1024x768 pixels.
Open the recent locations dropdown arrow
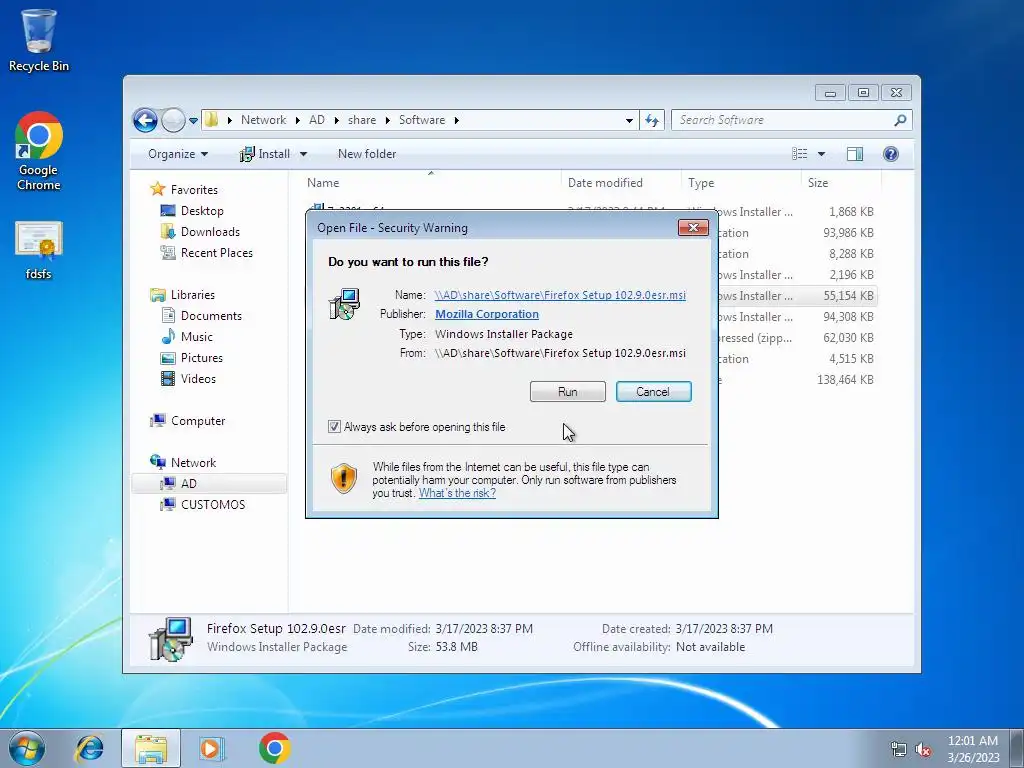click(193, 121)
